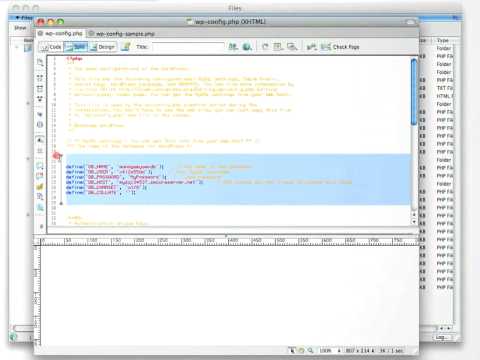Select the TXT File row in Files panel
The image size is (480, 360).
[445, 88]
